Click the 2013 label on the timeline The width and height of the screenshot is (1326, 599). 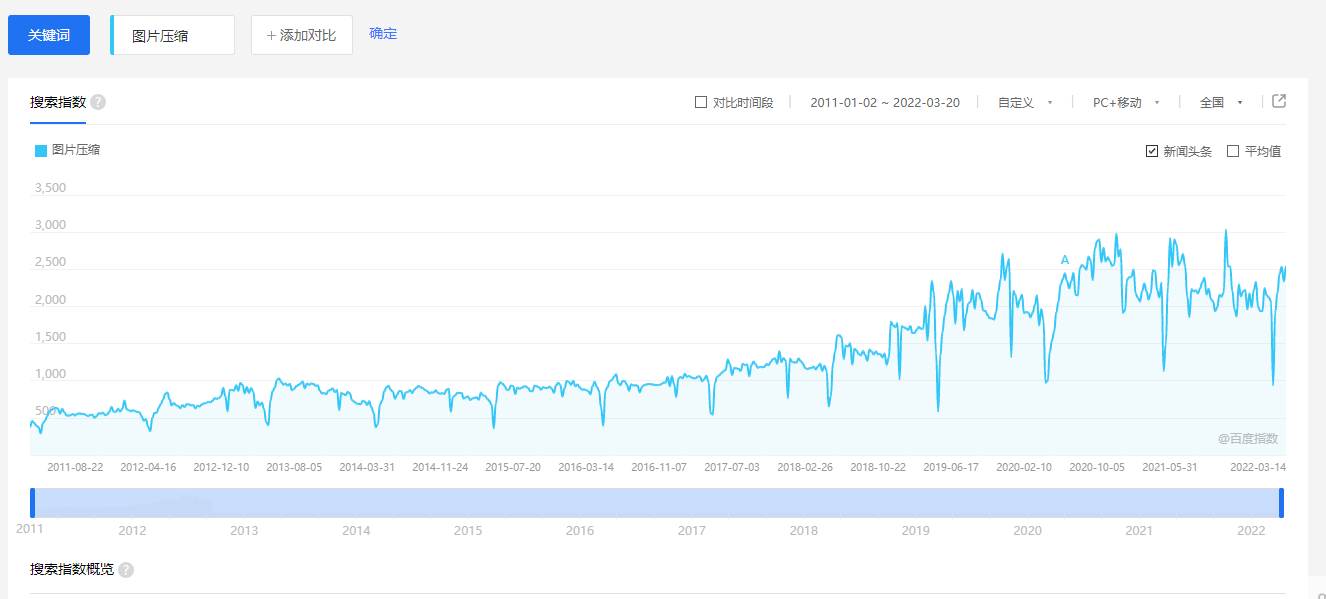[244, 530]
